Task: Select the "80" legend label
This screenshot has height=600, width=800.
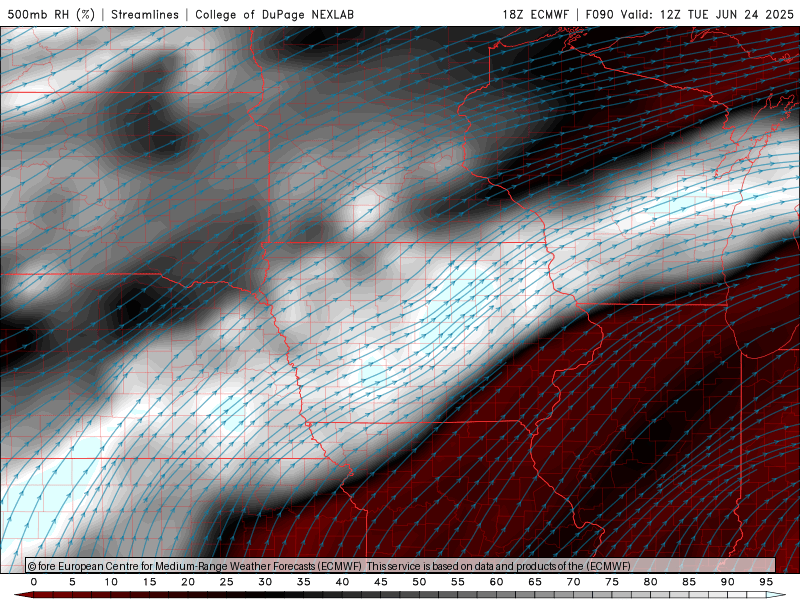Action: 650,582
